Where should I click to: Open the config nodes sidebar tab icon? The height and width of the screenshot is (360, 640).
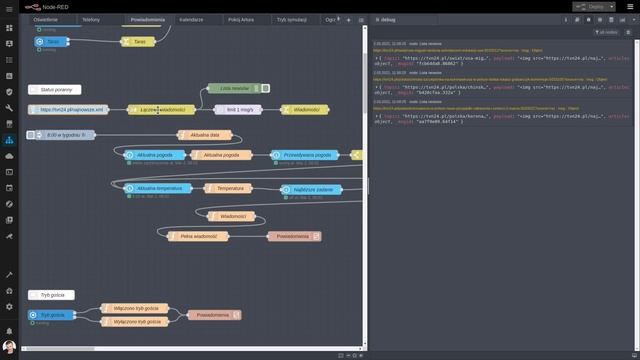coord(600,20)
